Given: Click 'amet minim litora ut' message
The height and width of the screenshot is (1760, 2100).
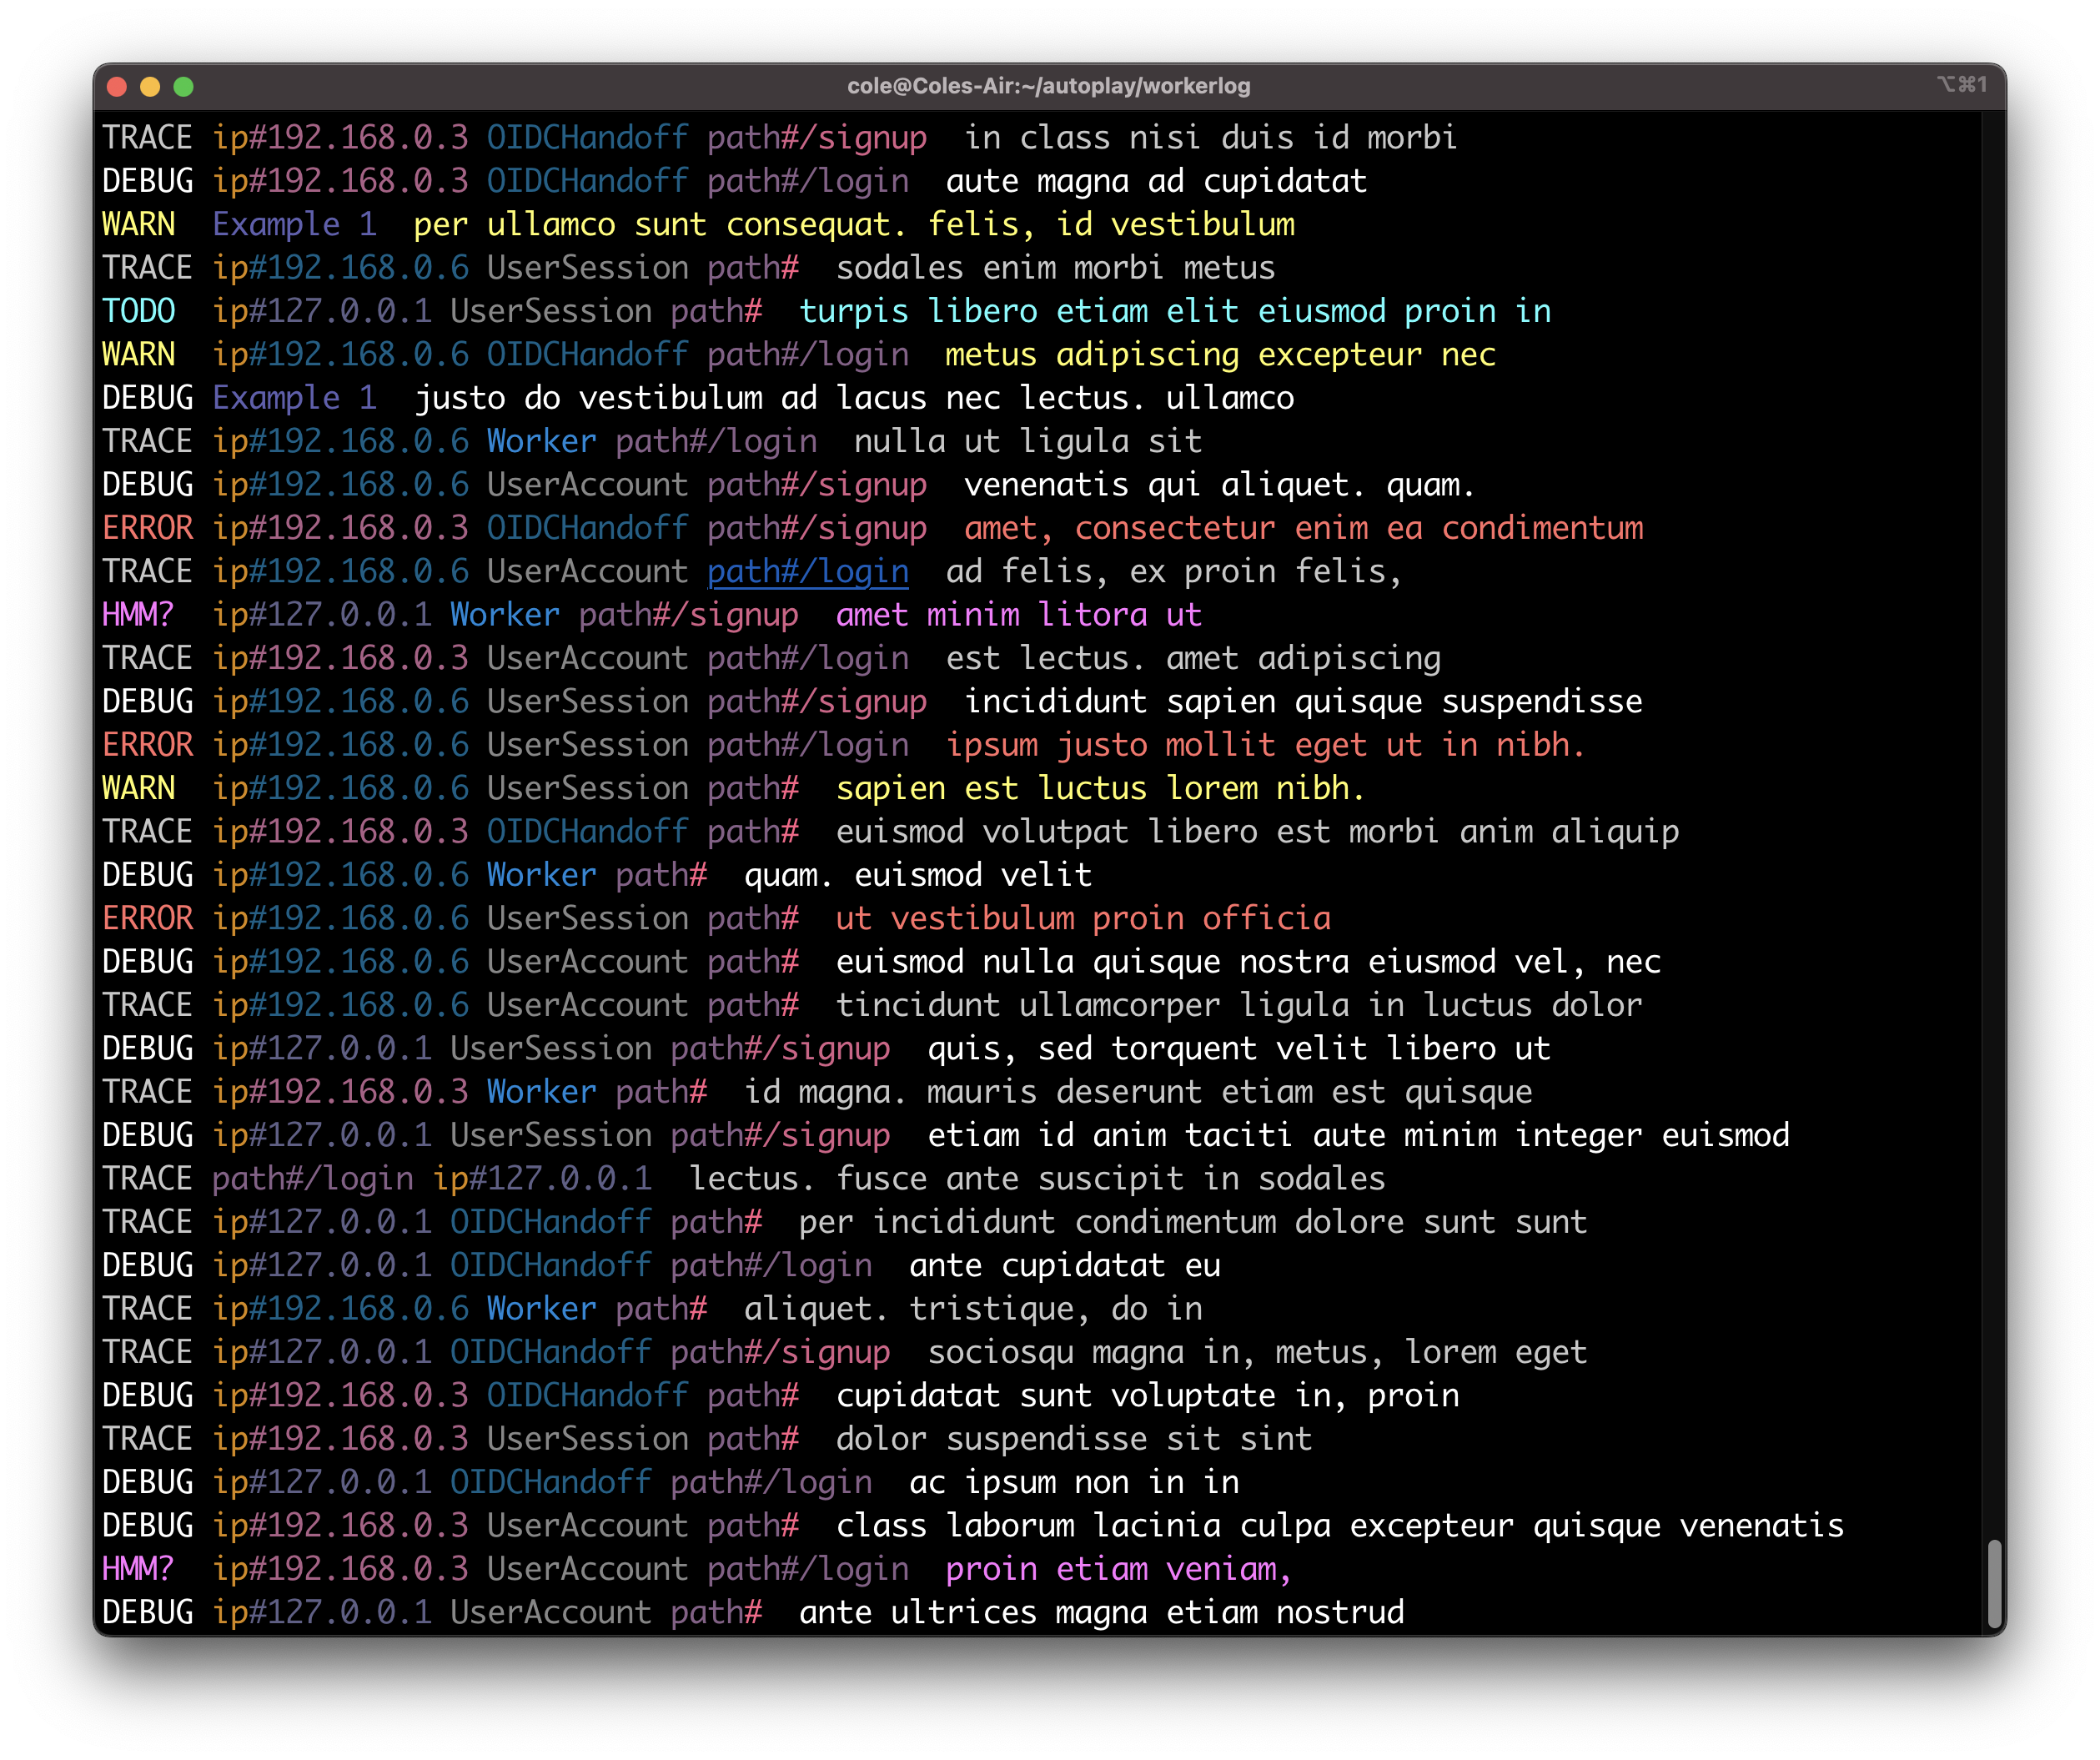Looking at the screenshot, I should click(x=1018, y=615).
